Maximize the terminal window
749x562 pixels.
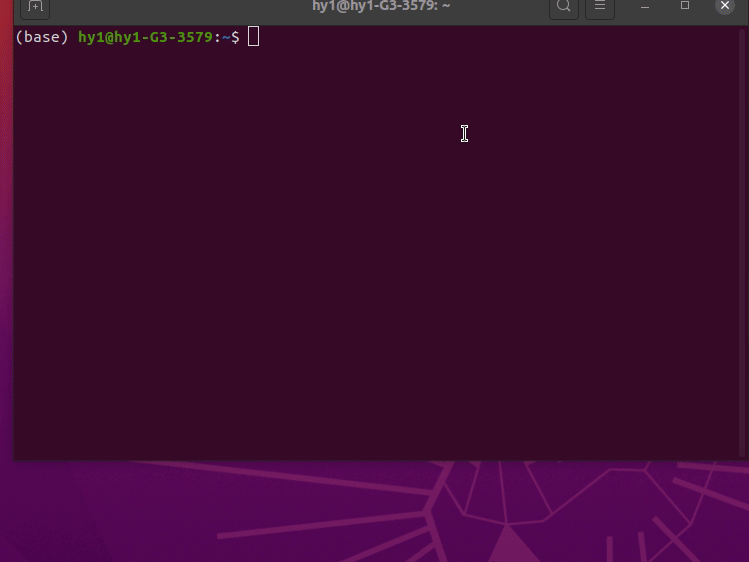[x=685, y=6]
